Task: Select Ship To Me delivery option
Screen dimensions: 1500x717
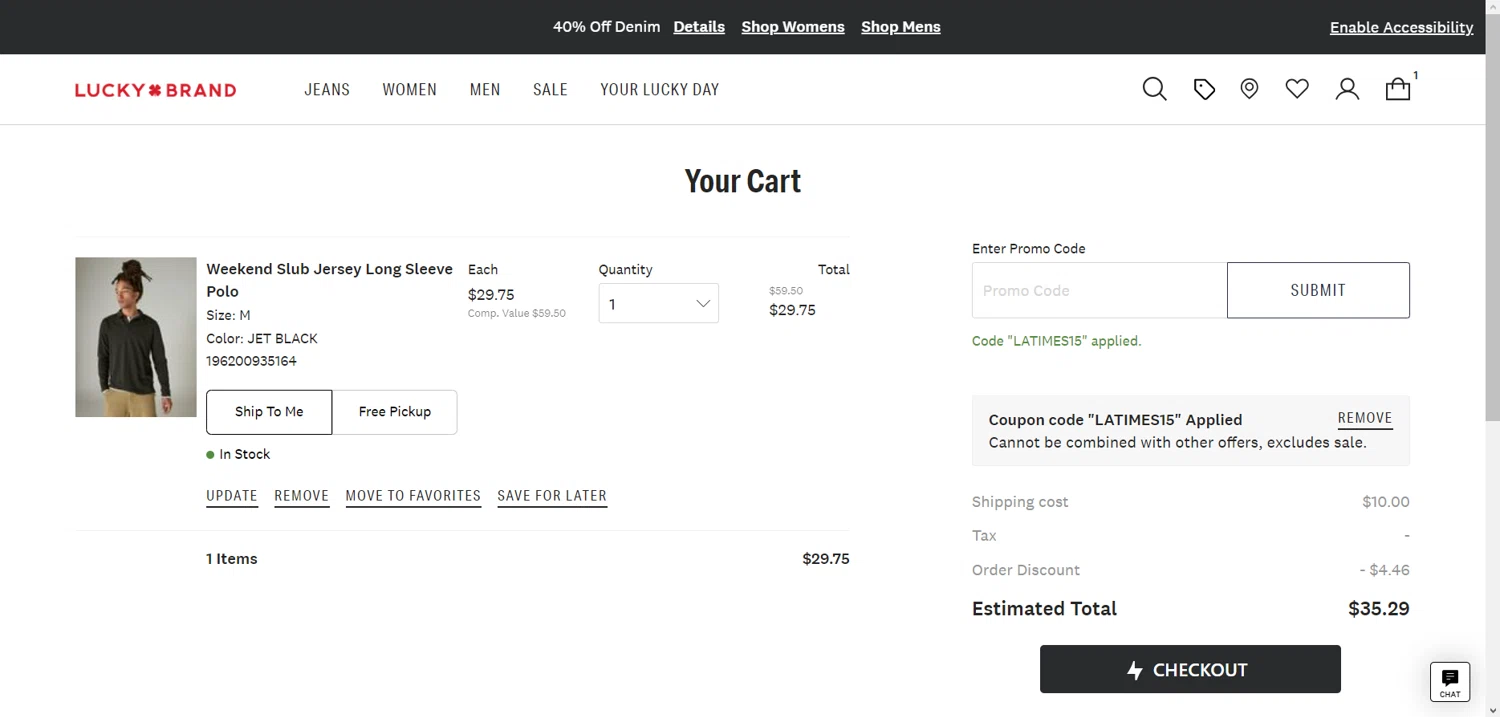Action: [x=269, y=412]
